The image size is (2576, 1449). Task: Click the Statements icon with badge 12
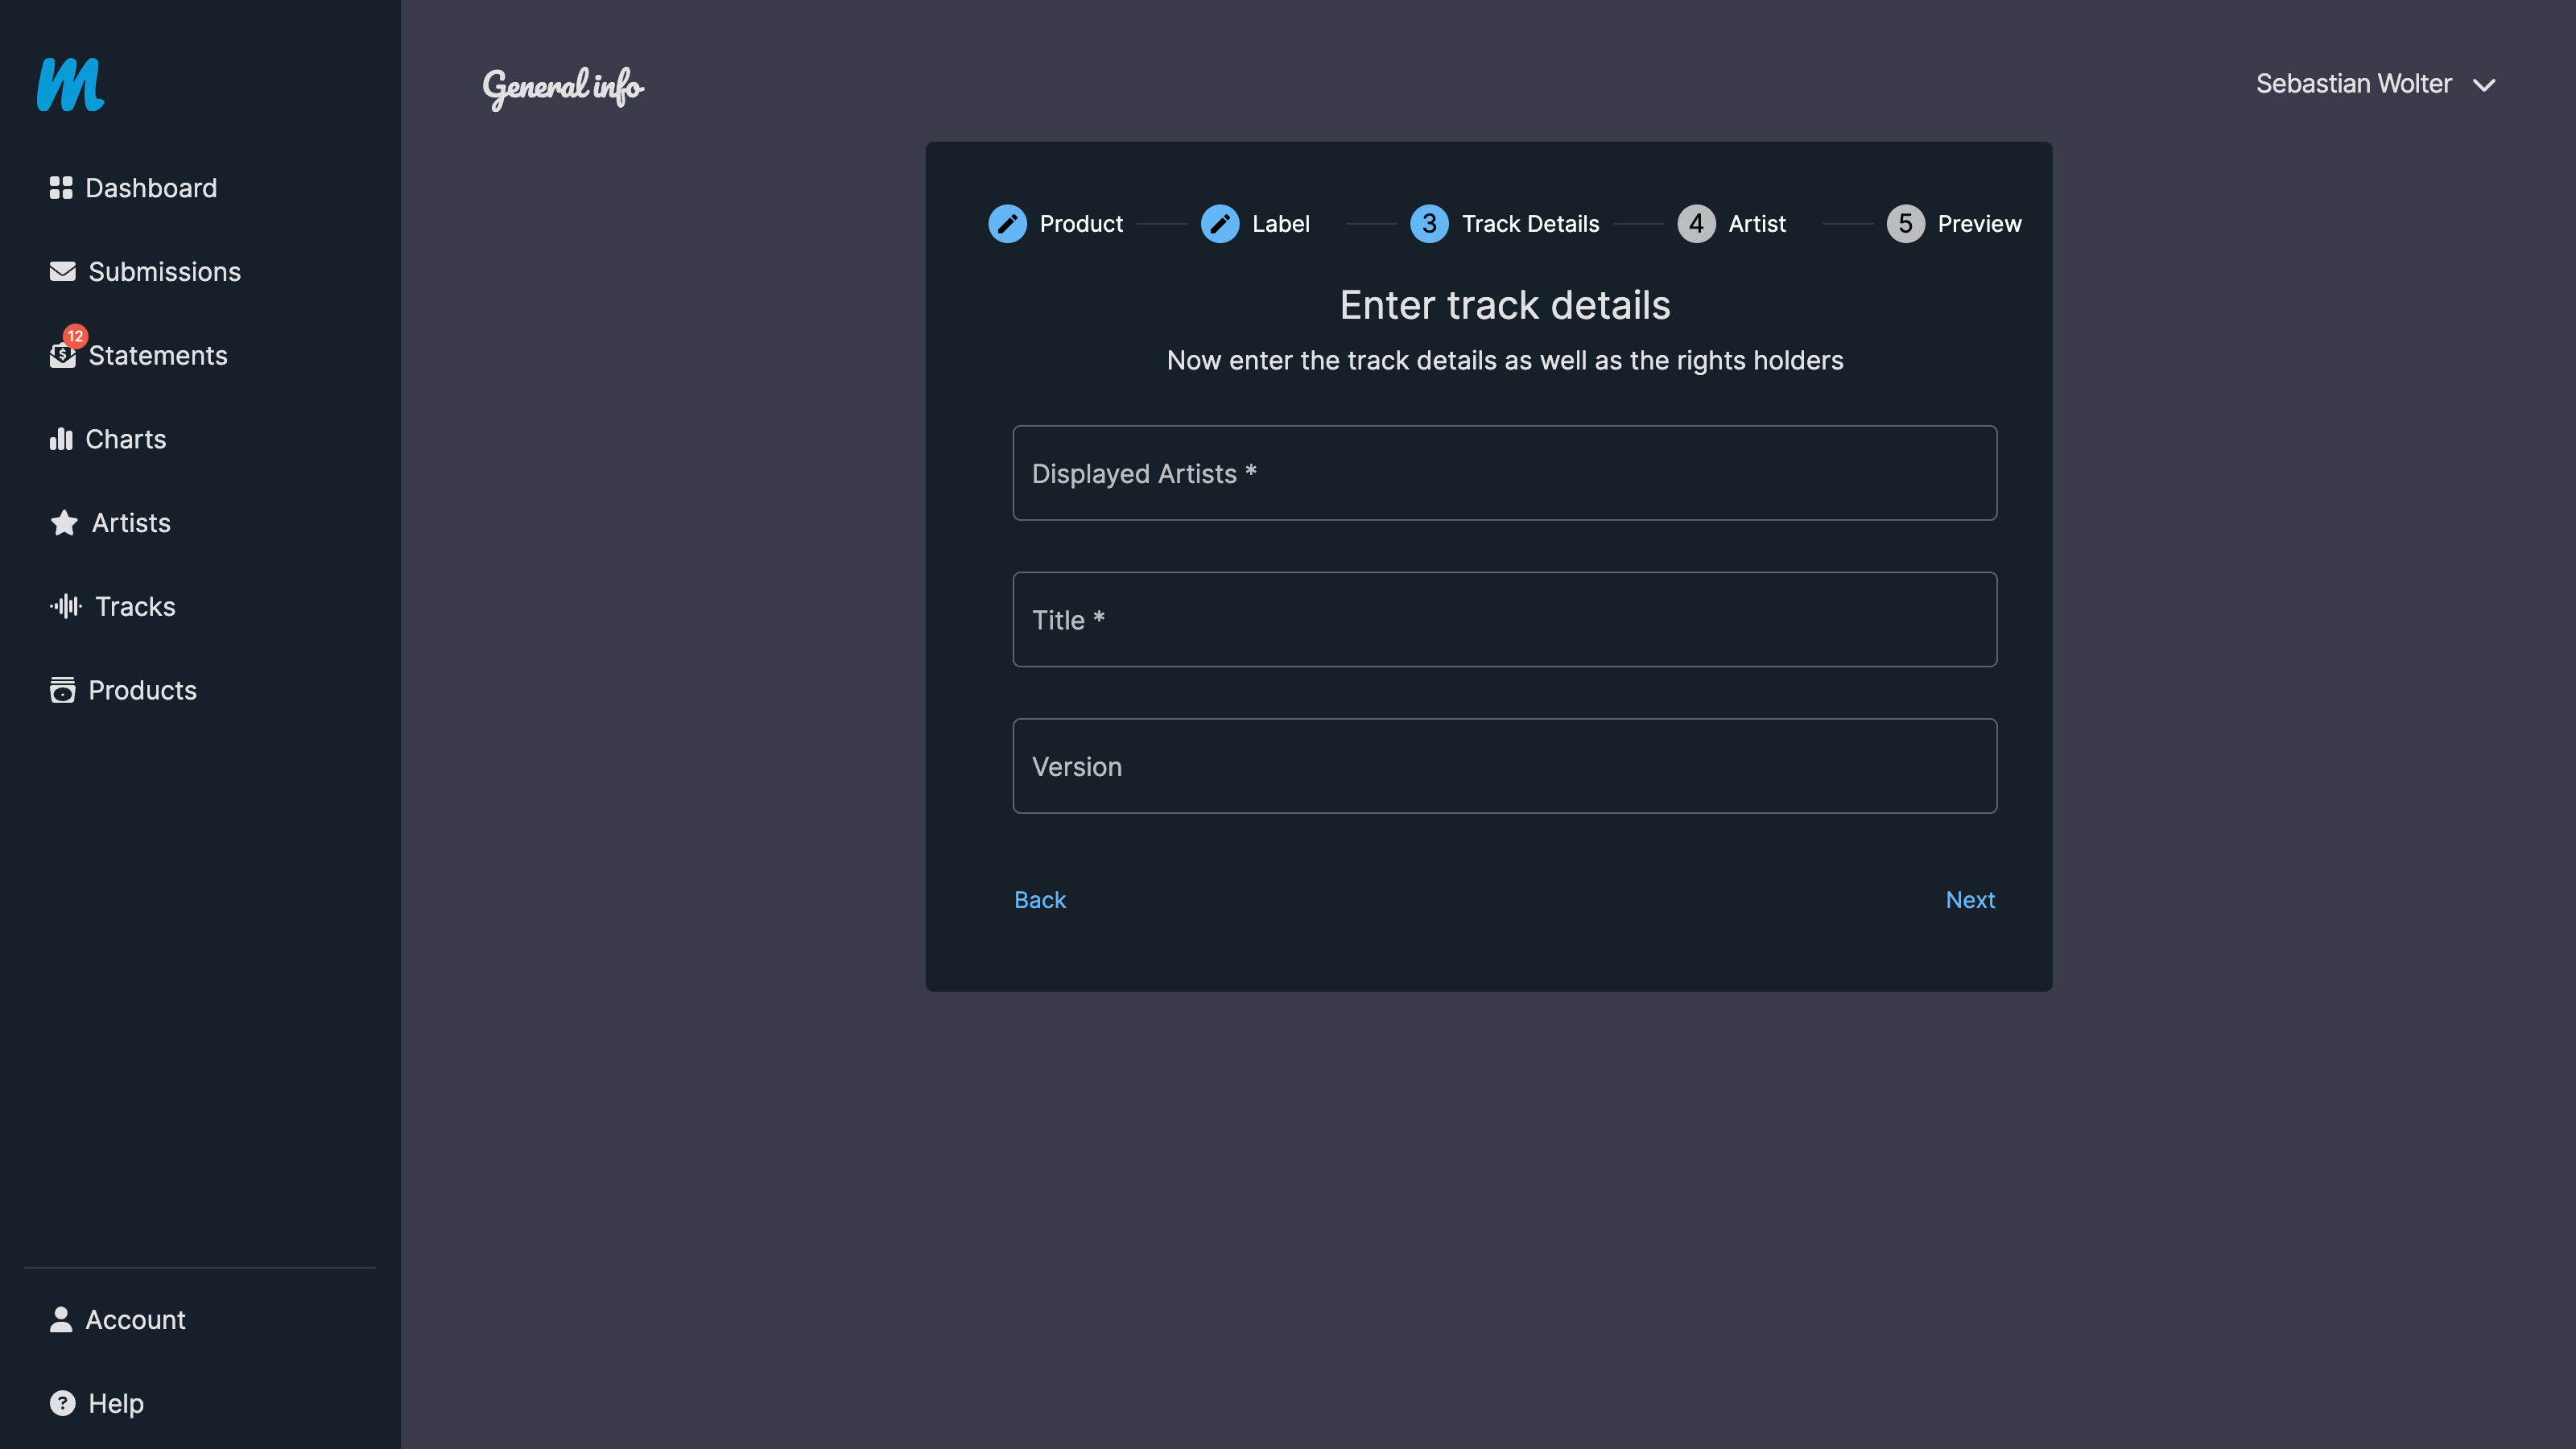pyautogui.click(x=63, y=354)
